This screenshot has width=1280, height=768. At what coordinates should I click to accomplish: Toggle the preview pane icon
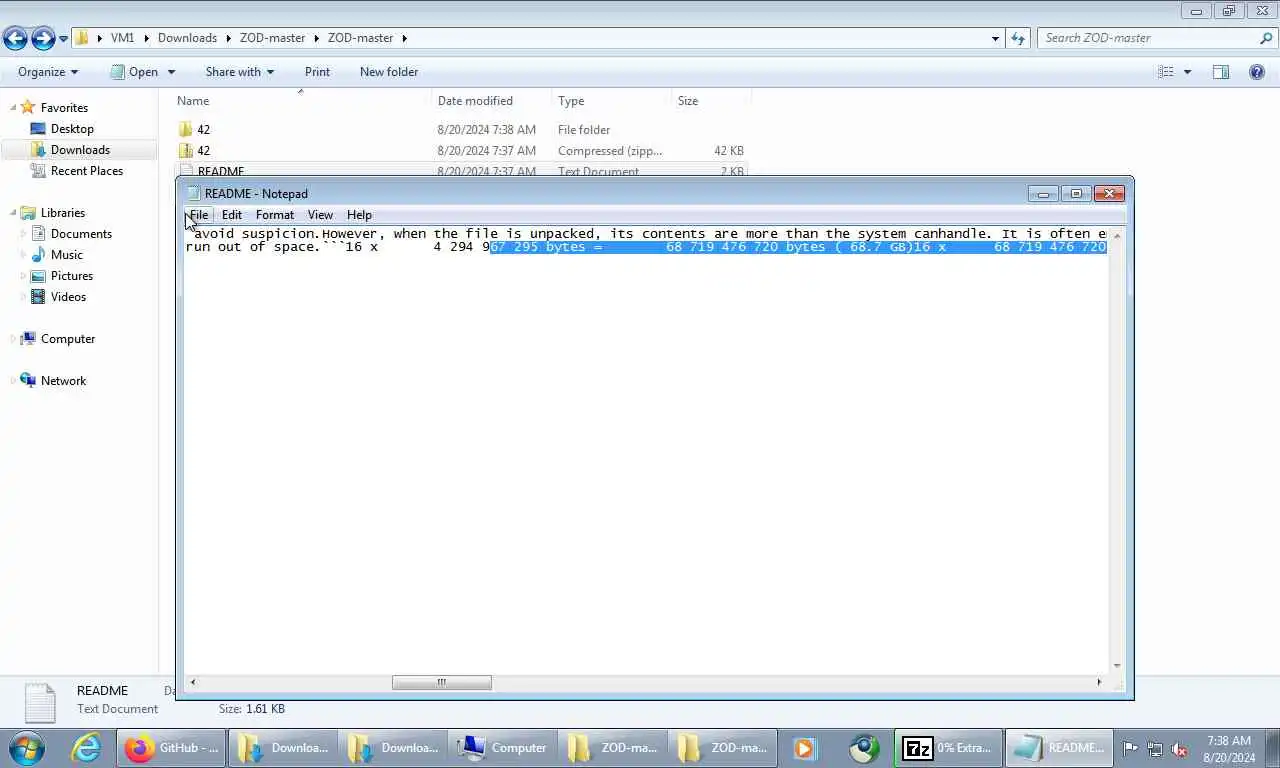(x=1221, y=72)
